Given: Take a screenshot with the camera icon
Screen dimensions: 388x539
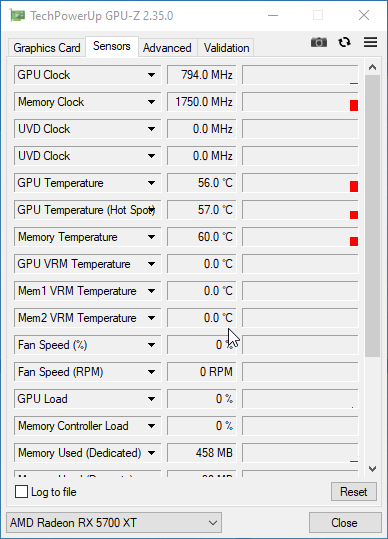Looking at the screenshot, I should click(319, 43).
